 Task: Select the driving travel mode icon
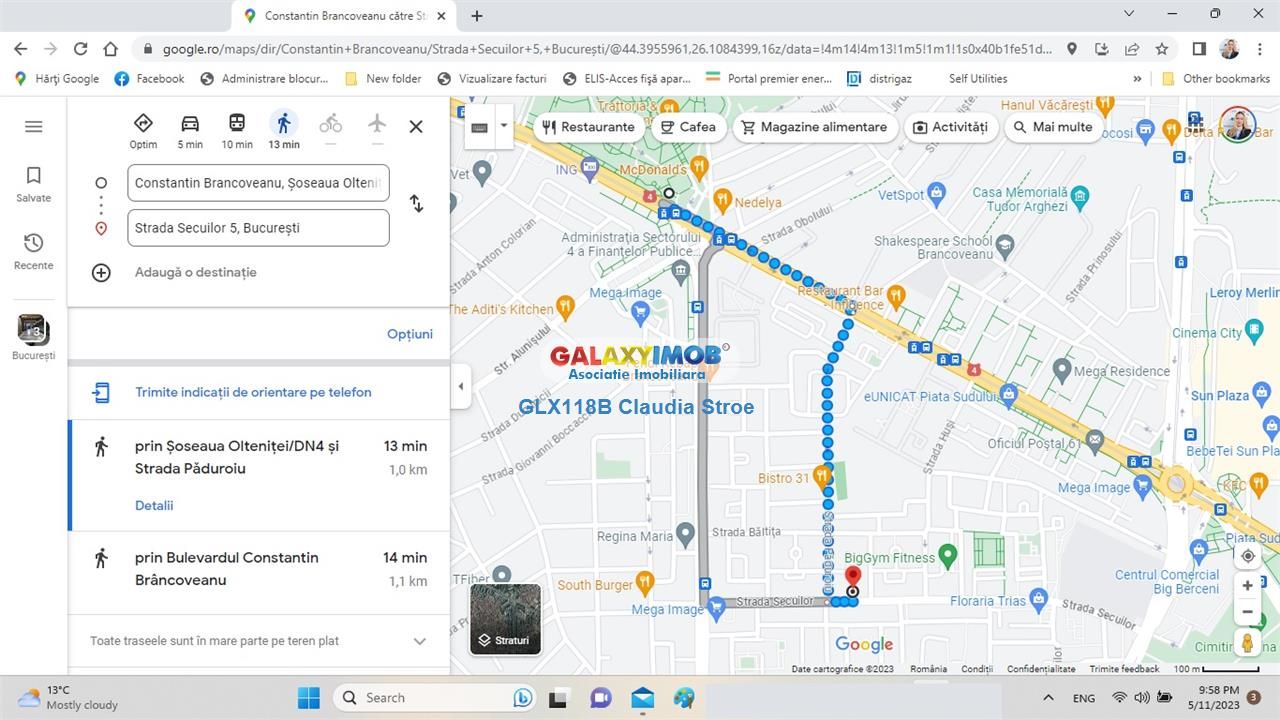(x=190, y=124)
